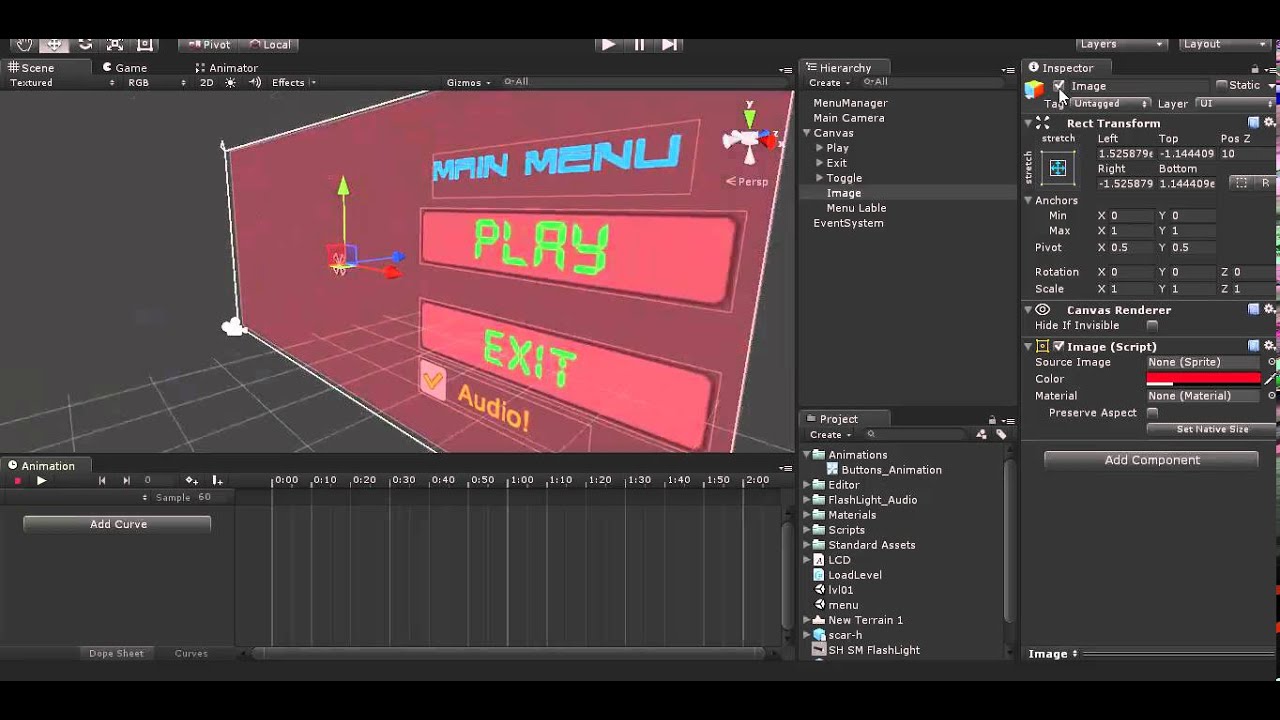The height and width of the screenshot is (720, 1280).
Task: Go to previous keyframe in Animation panel
Action: (x=101, y=481)
